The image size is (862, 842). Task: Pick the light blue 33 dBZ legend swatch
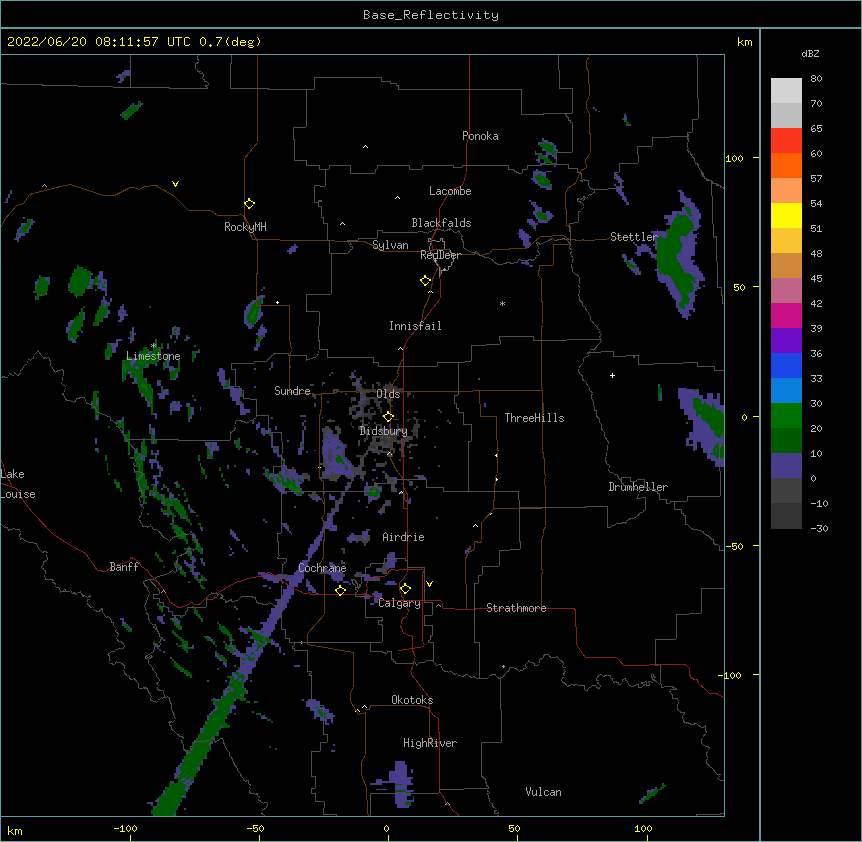pyautogui.click(x=786, y=391)
